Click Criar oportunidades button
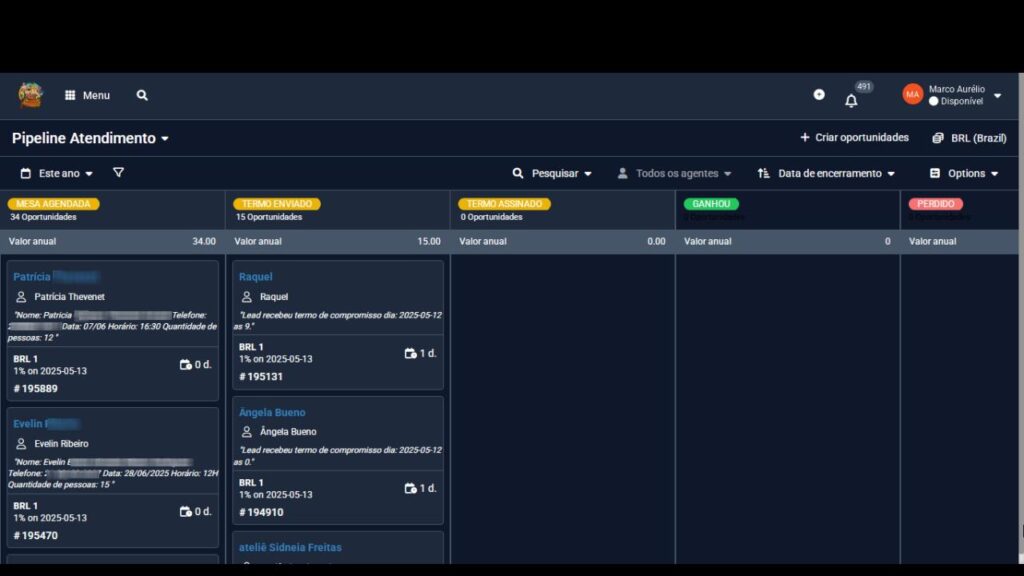Viewport: 1024px width, 576px height. [x=854, y=138]
